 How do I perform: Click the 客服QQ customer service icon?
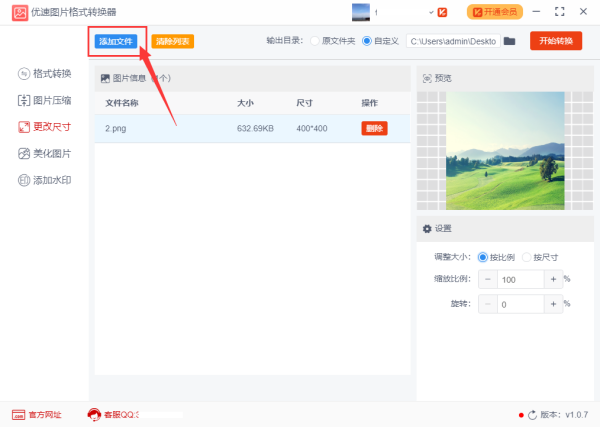pos(94,414)
